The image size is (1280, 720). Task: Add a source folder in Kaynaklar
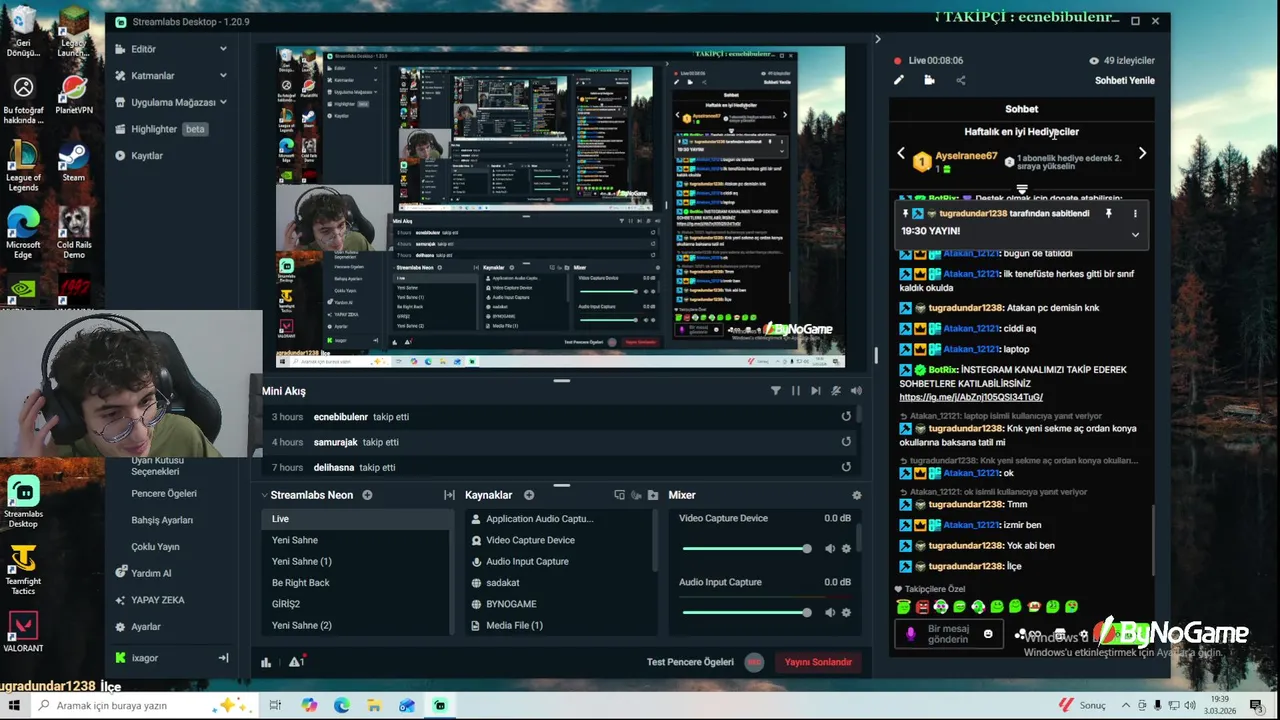[x=653, y=495]
